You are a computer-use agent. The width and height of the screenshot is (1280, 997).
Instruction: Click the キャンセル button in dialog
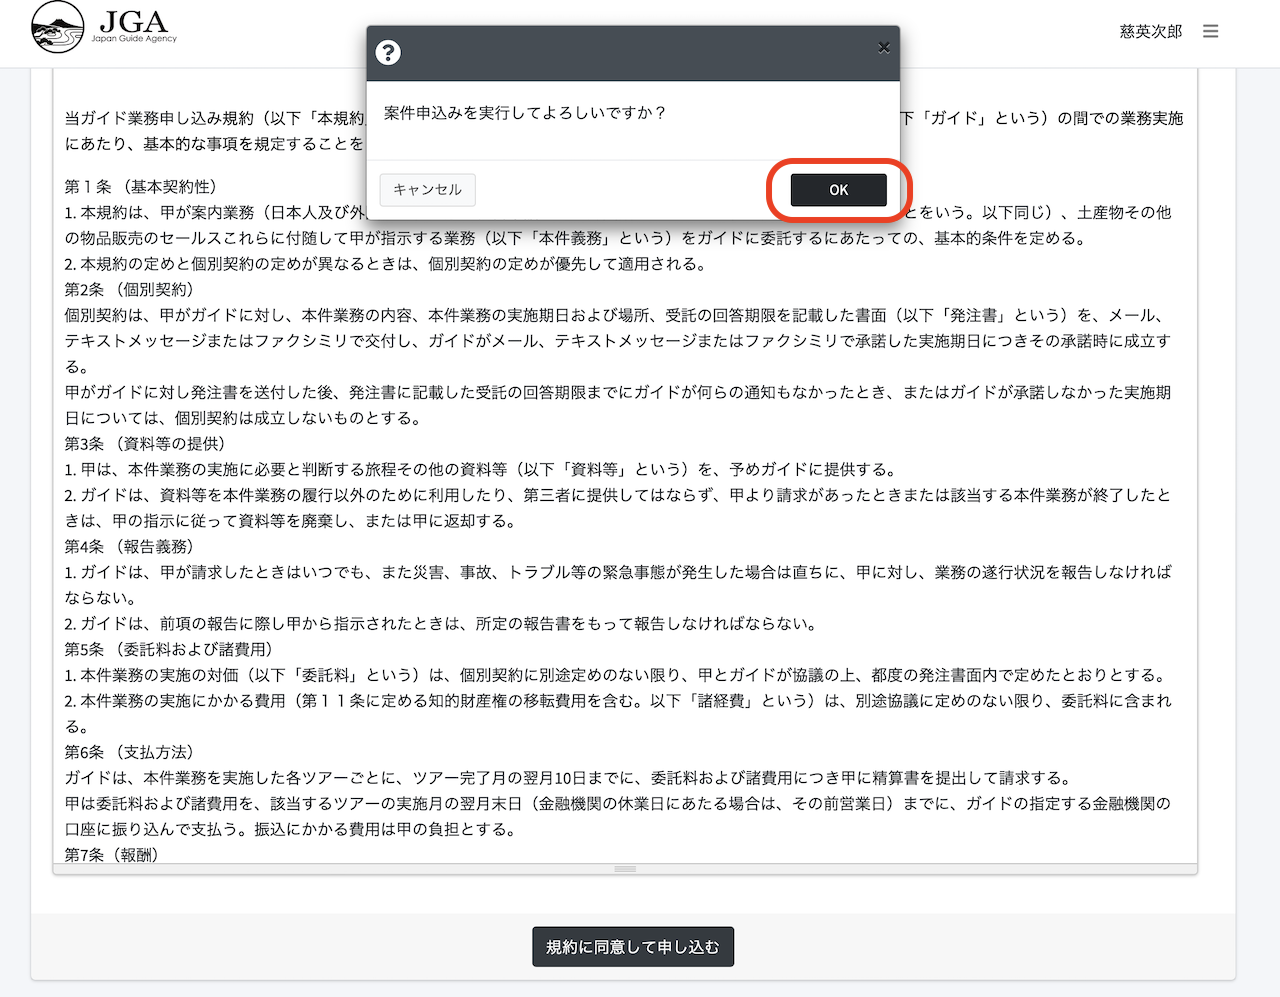(427, 189)
